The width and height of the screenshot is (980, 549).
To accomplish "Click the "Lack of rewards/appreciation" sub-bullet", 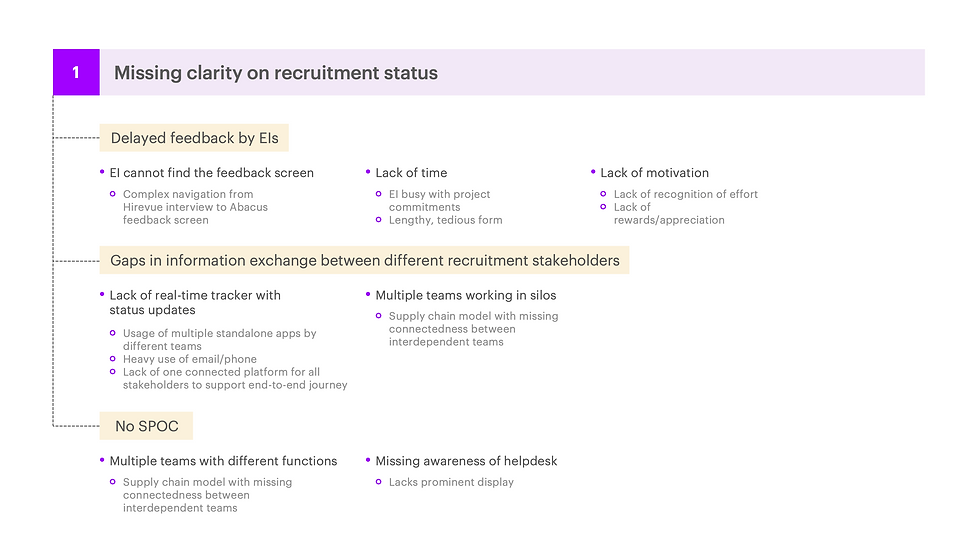I will coord(668,213).
